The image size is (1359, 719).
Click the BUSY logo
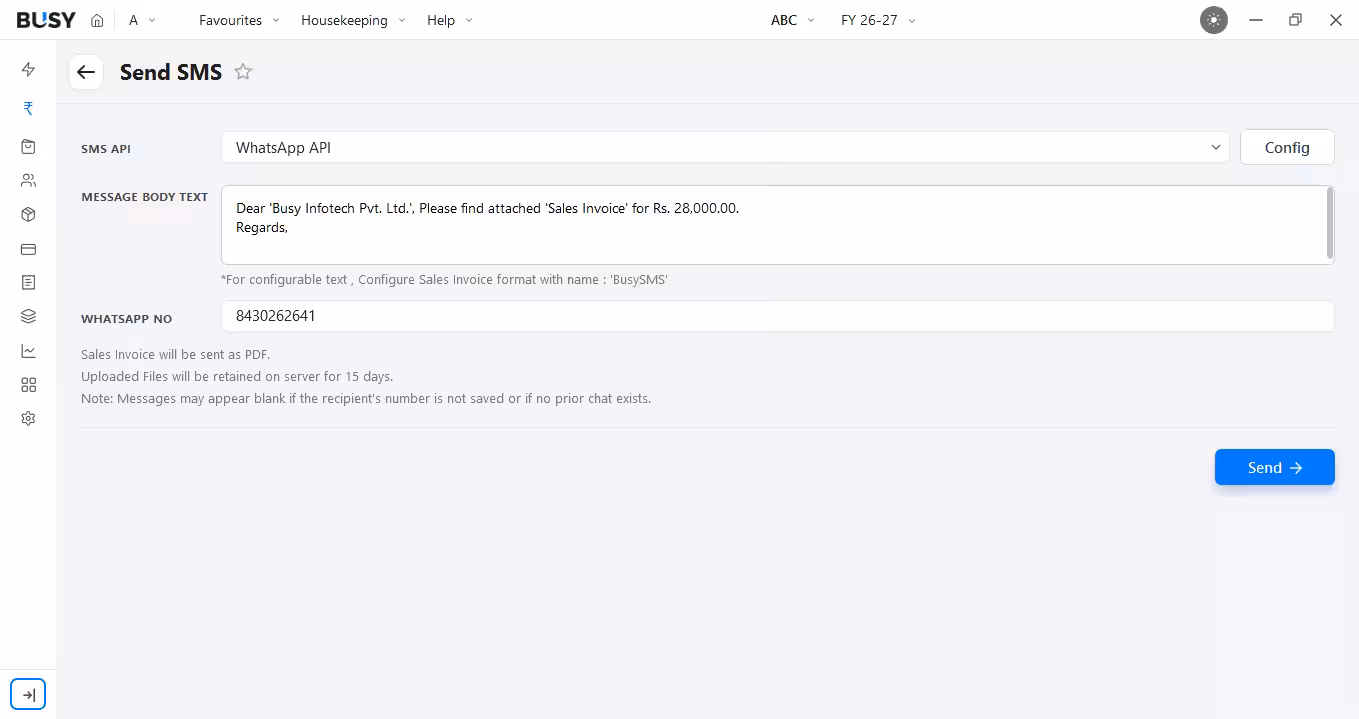[46, 20]
